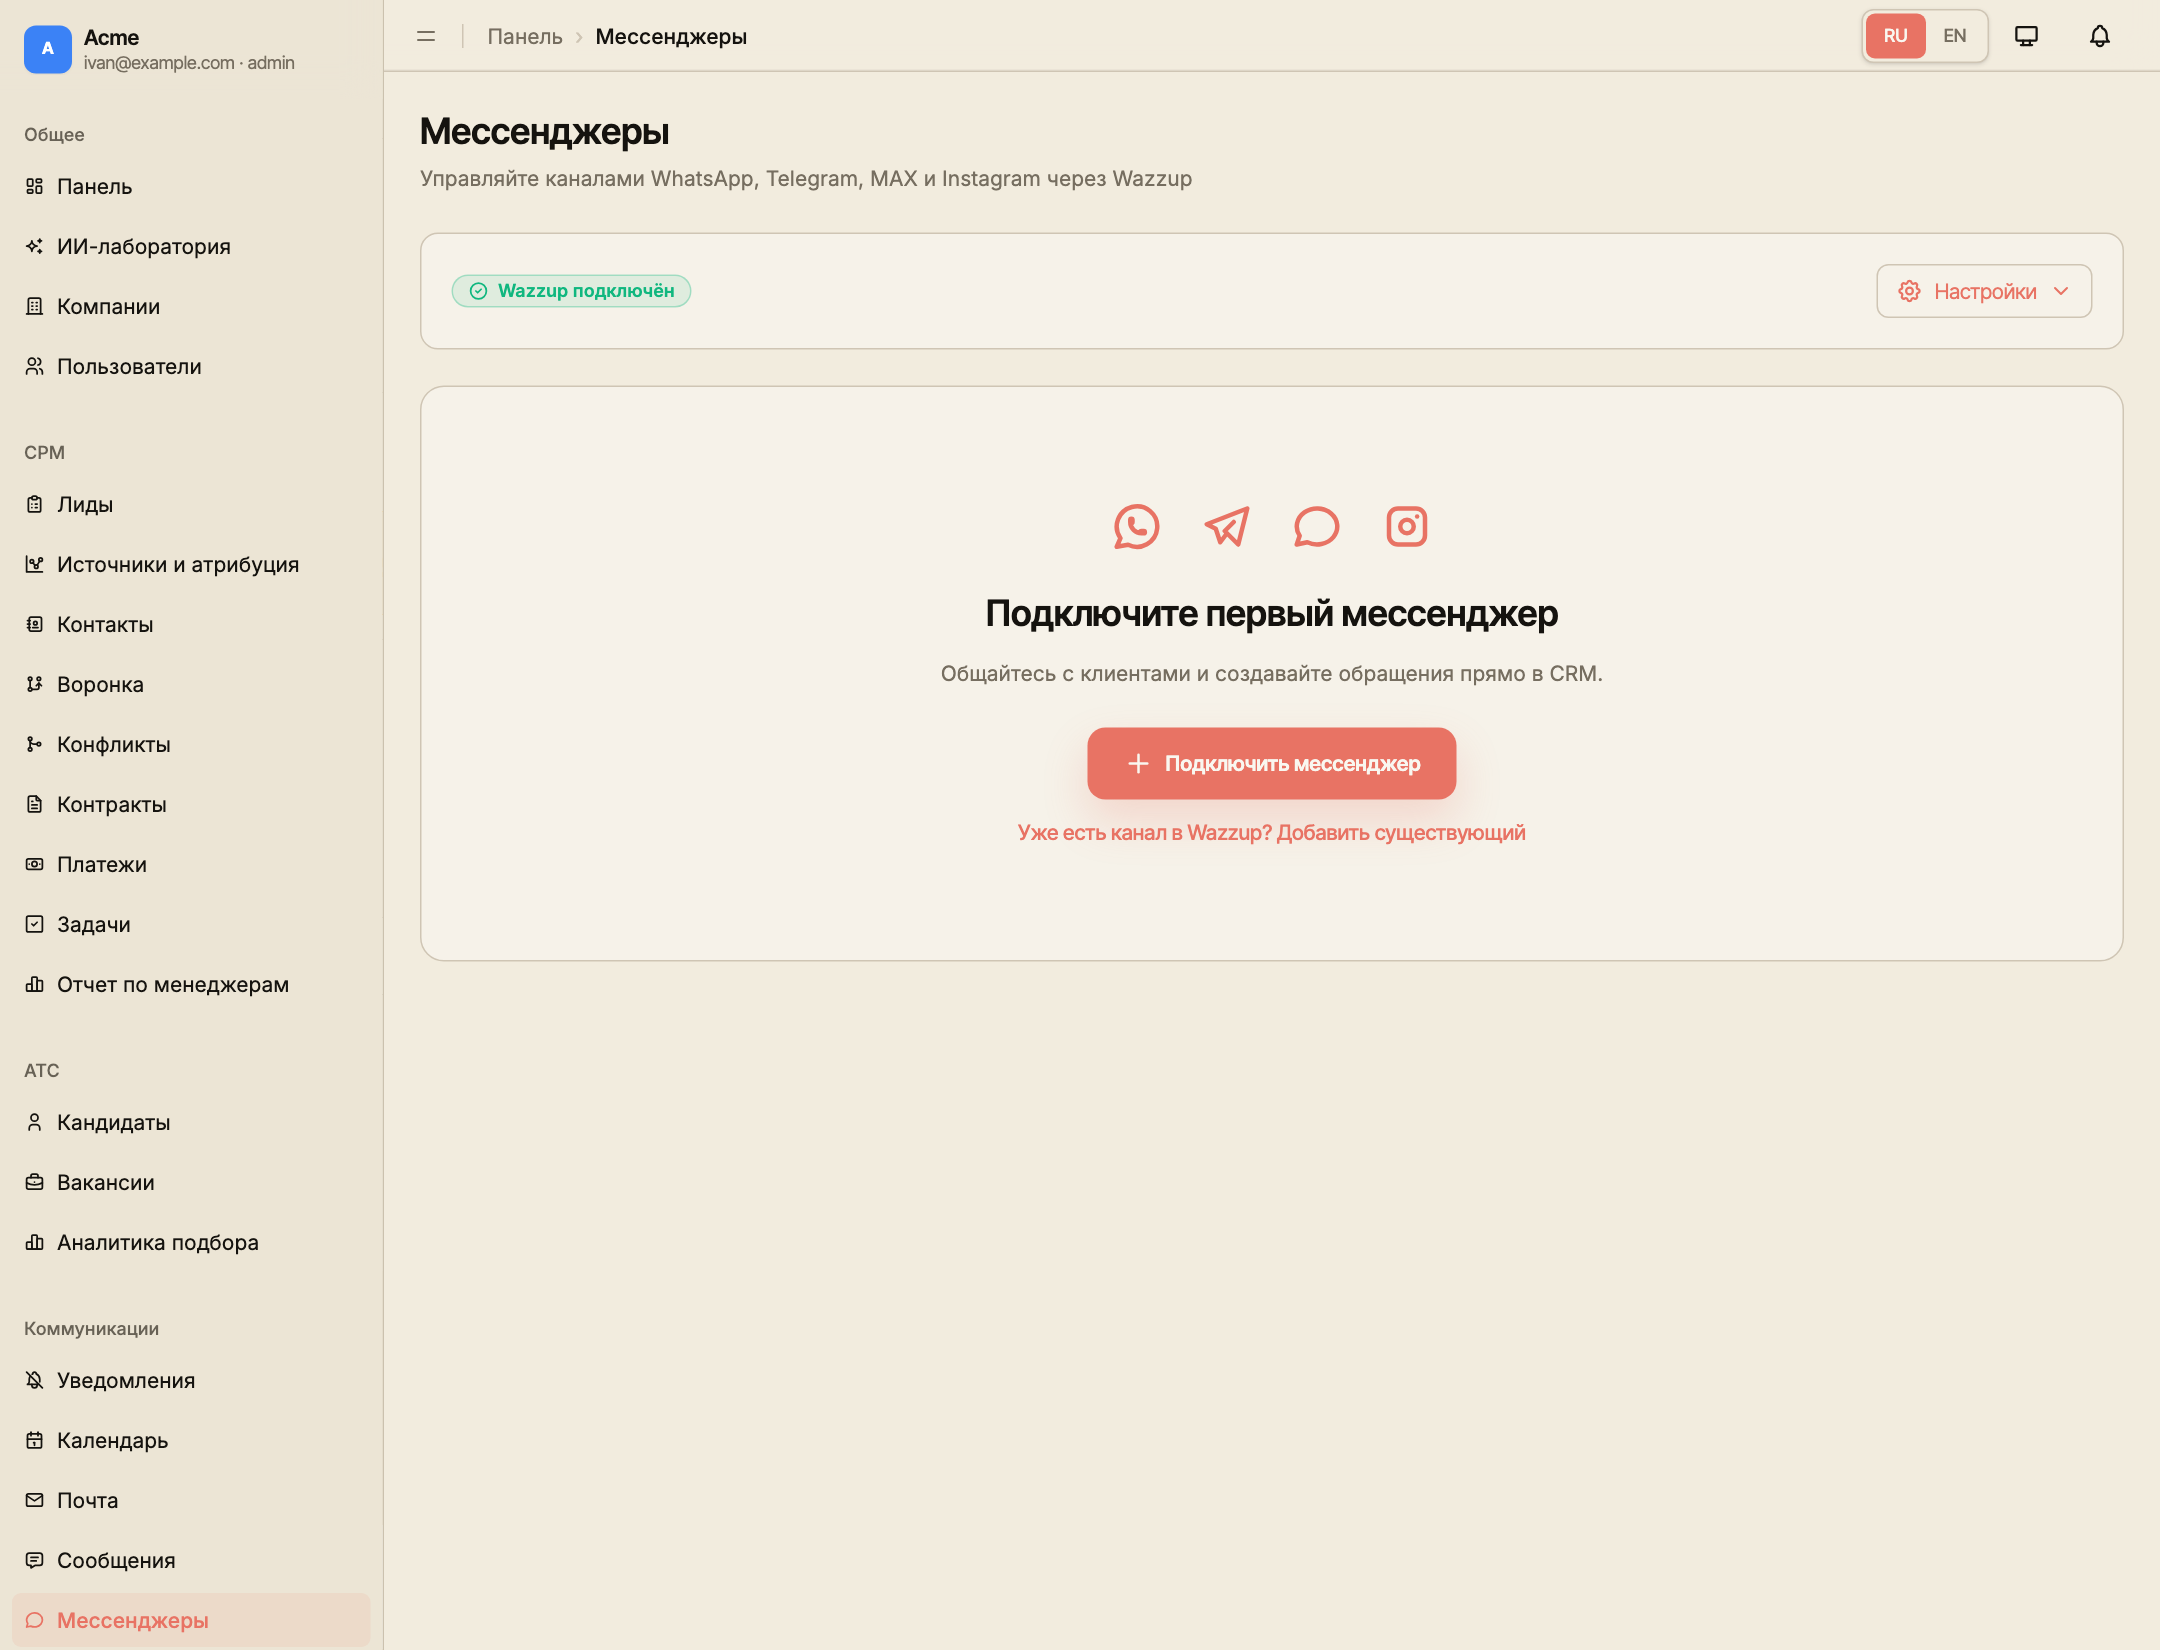Toggle the sidebar collapse icon
2160x1650 pixels.
point(426,36)
